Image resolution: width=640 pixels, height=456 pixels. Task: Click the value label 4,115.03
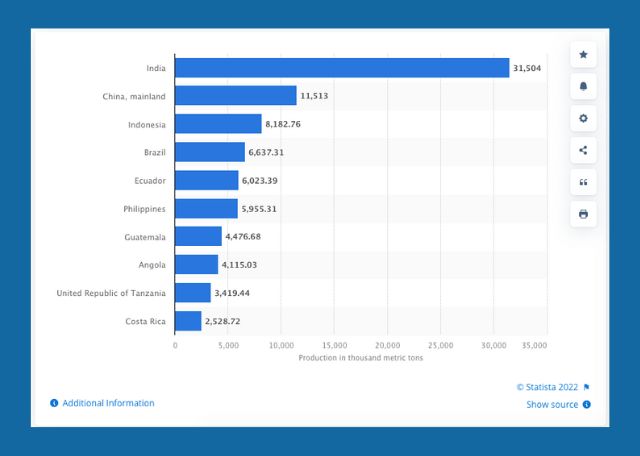(x=239, y=265)
